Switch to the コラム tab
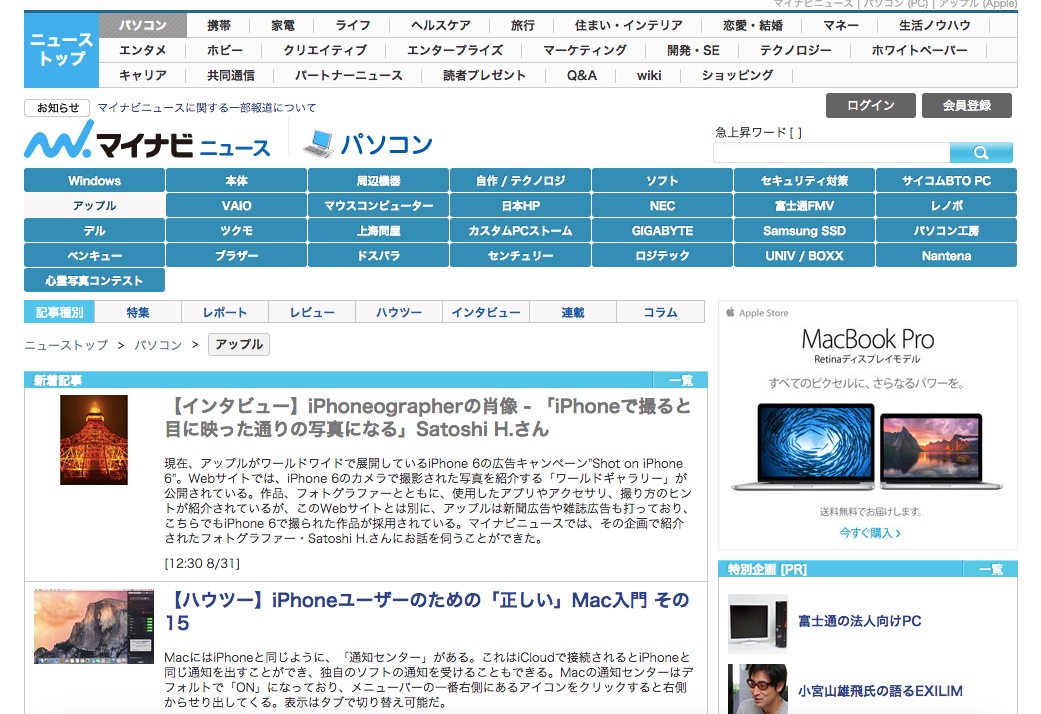Image resolution: width=1041 pixels, height=714 pixels. pyautogui.click(x=661, y=312)
